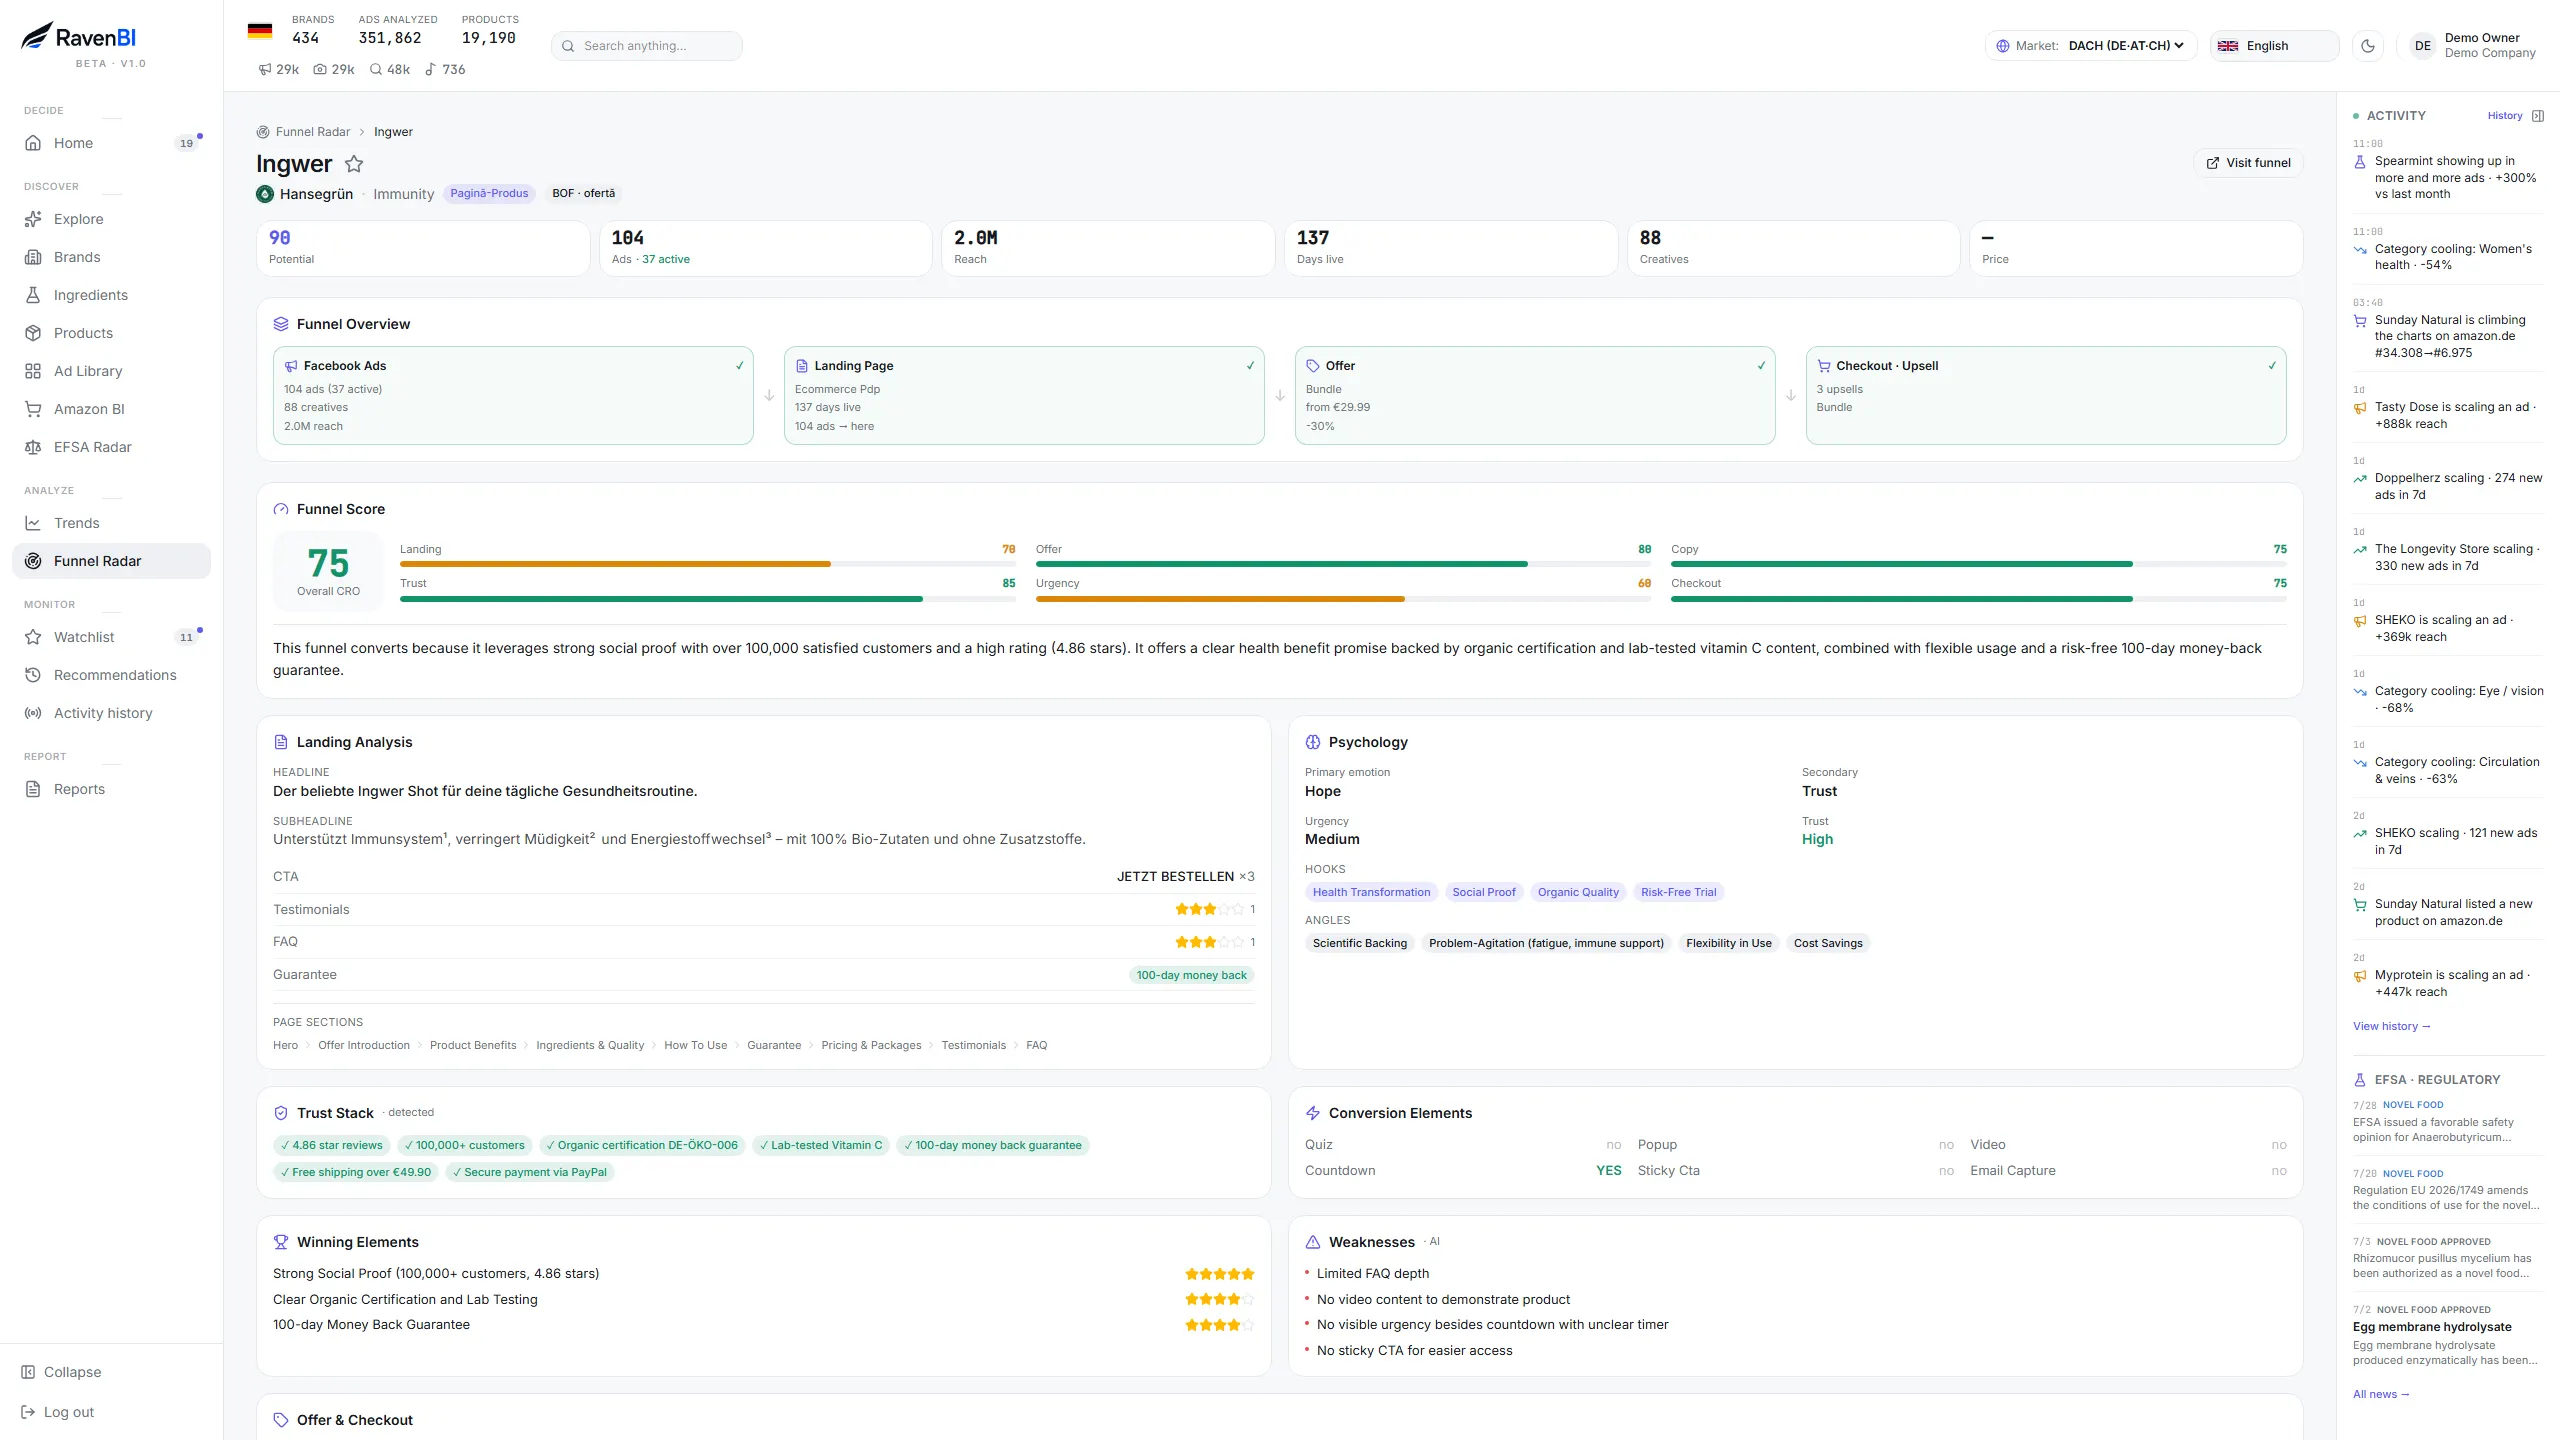Select the Checkout Upsell funnel card

coord(2046,395)
